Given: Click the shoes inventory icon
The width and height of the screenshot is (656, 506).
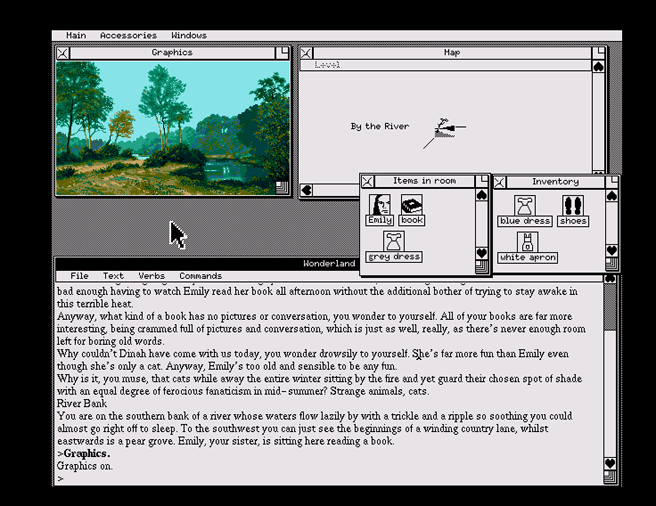Looking at the screenshot, I should pyautogui.click(x=573, y=207).
